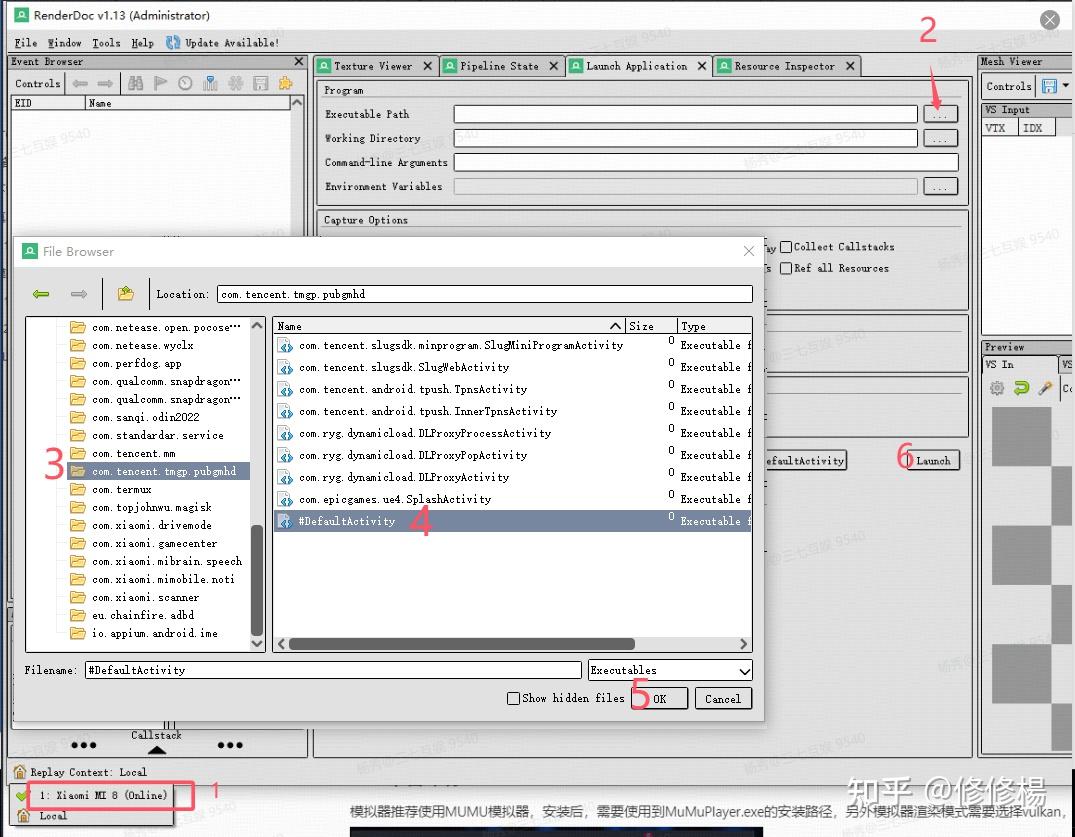Enable the Collect Callstacks checkbox
Viewport: 1075px width, 837px height.
pos(786,246)
